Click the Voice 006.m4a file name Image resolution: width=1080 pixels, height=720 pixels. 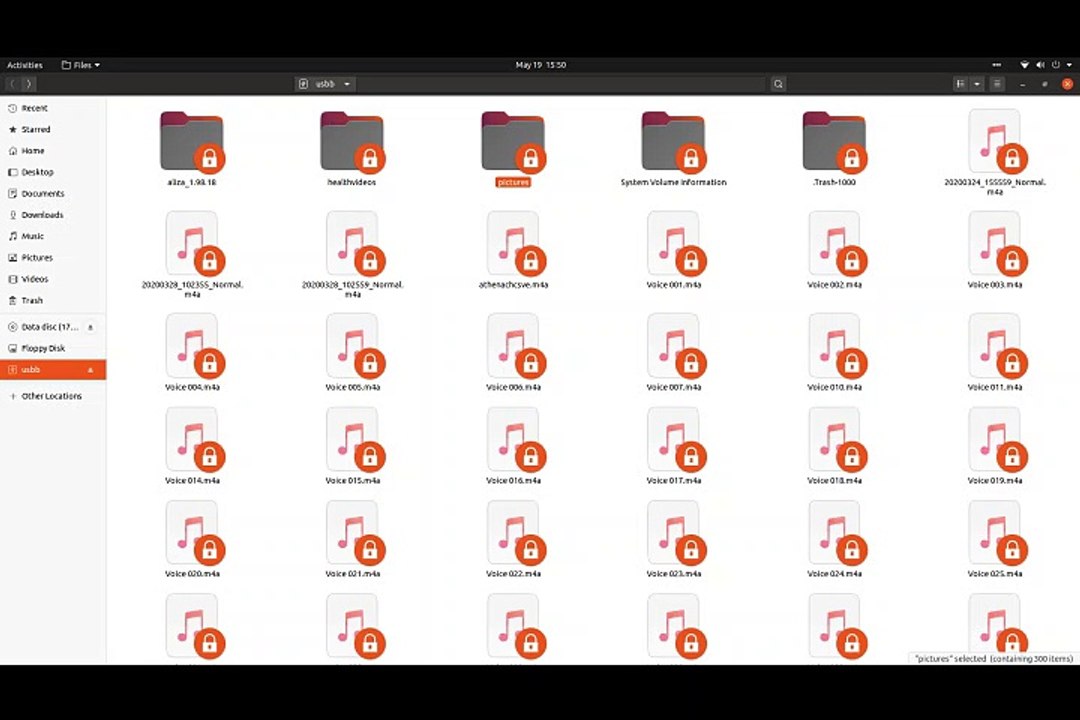point(513,387)
